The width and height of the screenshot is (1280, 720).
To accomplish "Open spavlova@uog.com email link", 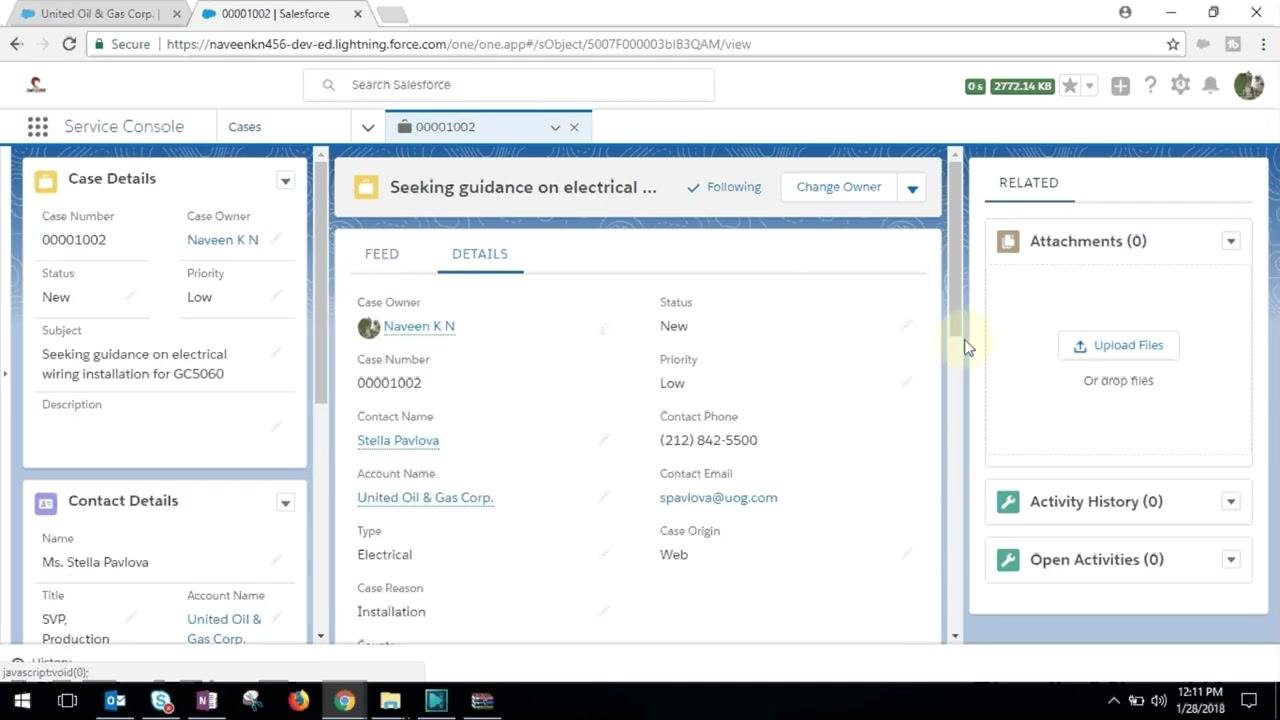I will pyautogui.click(x=718, y=497).
